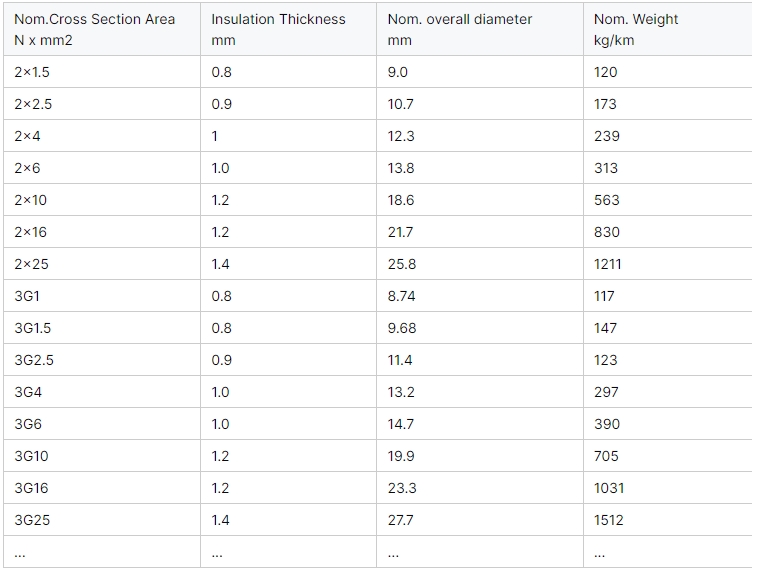This screenshot has width=757, height=571.
Task: Click the Nom.Cross Section Area header
Action: coord(102,29)
